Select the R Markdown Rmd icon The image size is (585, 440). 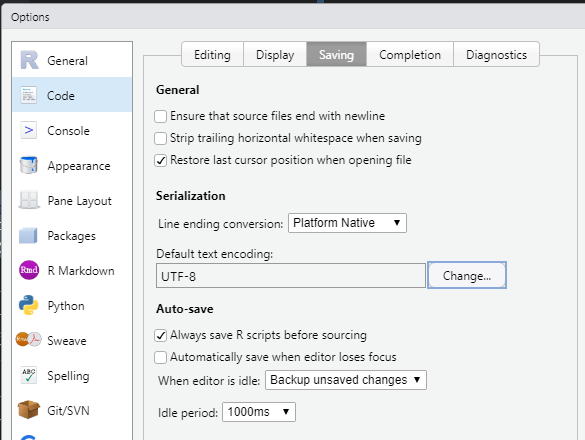tap(29, 270)
